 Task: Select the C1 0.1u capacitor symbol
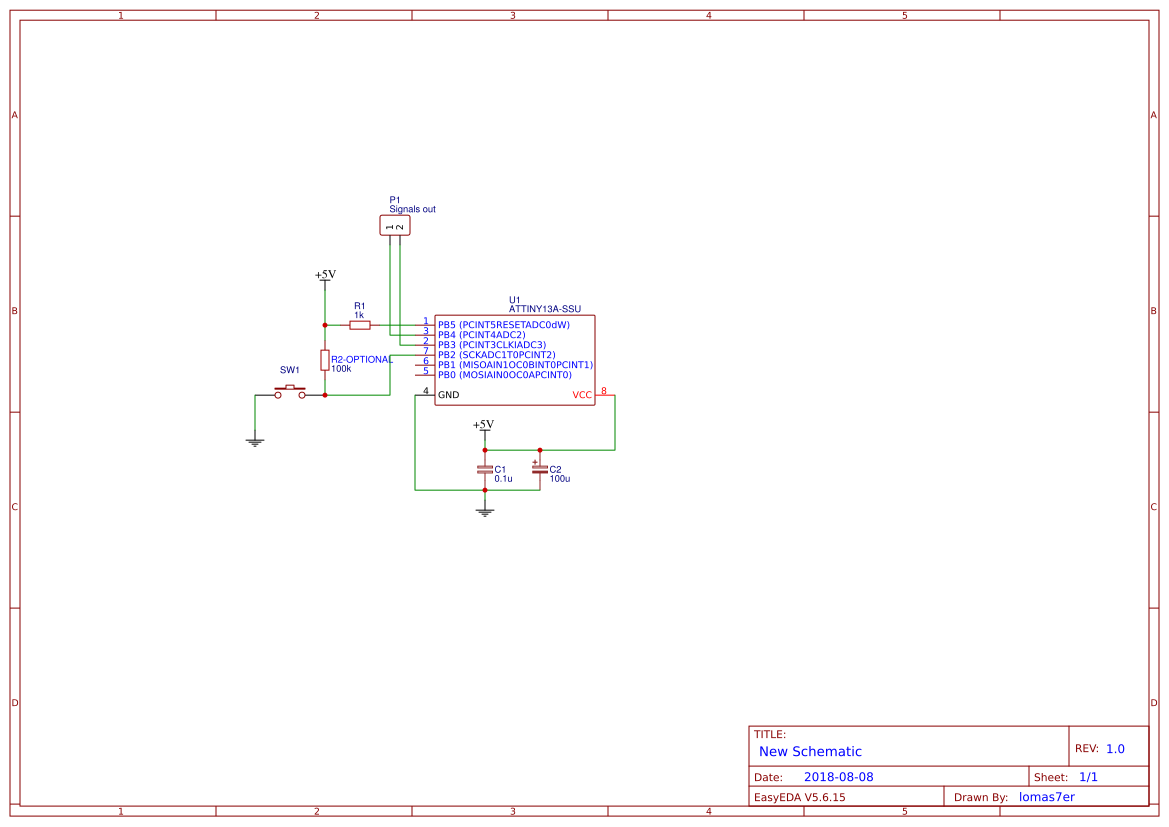(x=485, y=467)
